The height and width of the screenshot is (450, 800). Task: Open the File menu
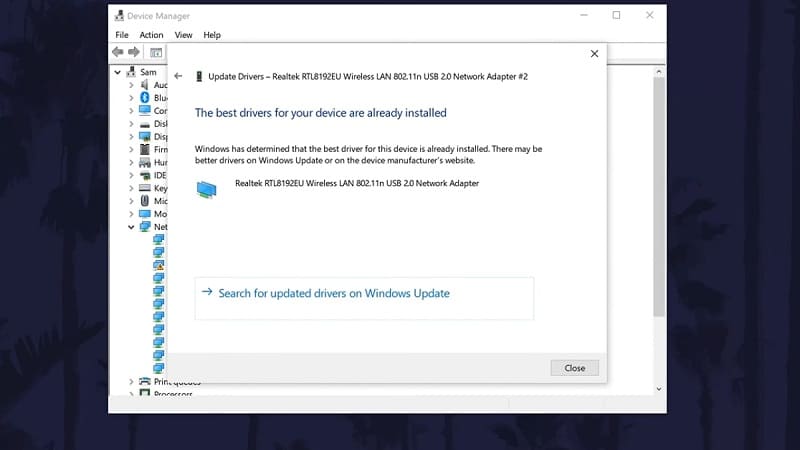(x=122, y=35)
